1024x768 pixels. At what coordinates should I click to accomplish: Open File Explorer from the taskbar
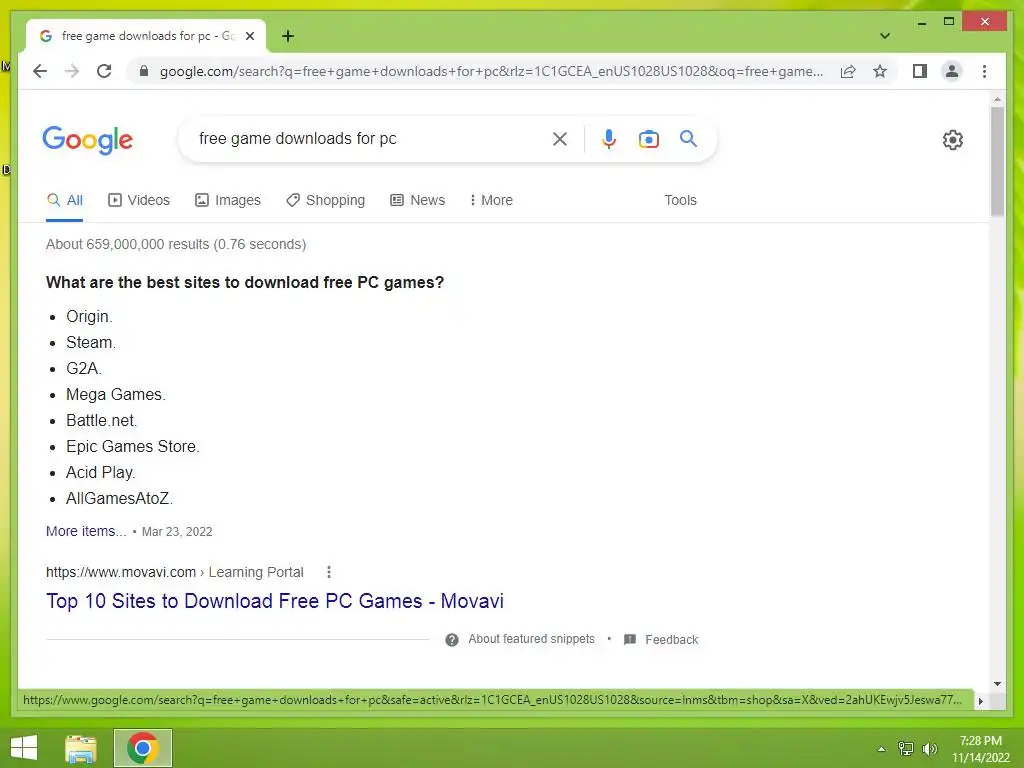click(81, 748)
